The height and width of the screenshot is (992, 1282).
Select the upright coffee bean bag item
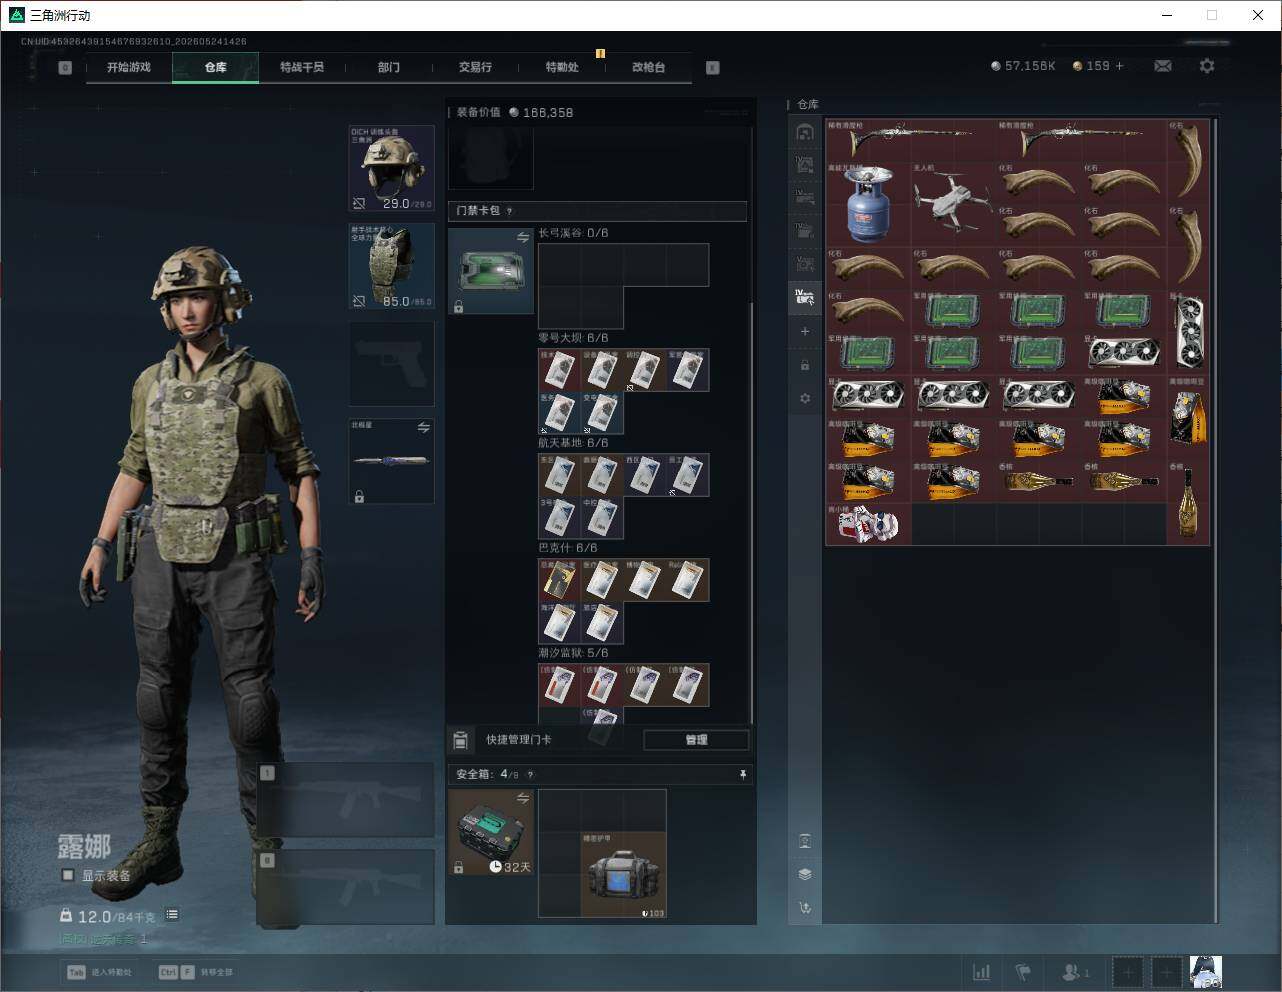[1188, 419]
